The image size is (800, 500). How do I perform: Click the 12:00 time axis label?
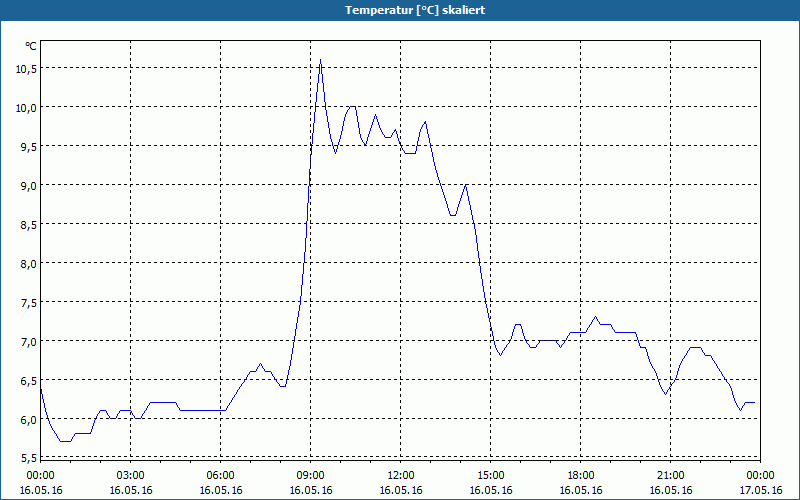[x=401, y=476]
